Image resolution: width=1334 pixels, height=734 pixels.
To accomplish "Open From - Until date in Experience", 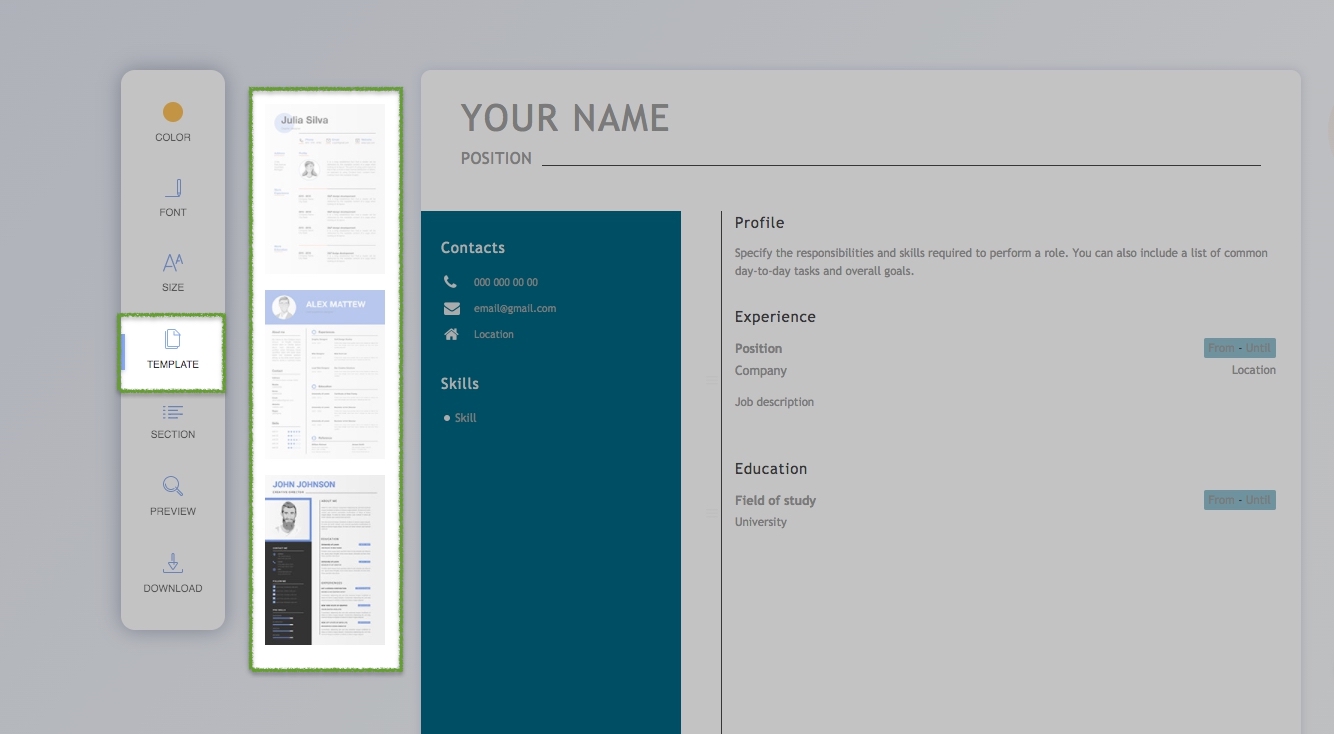I will [1240, 348].
